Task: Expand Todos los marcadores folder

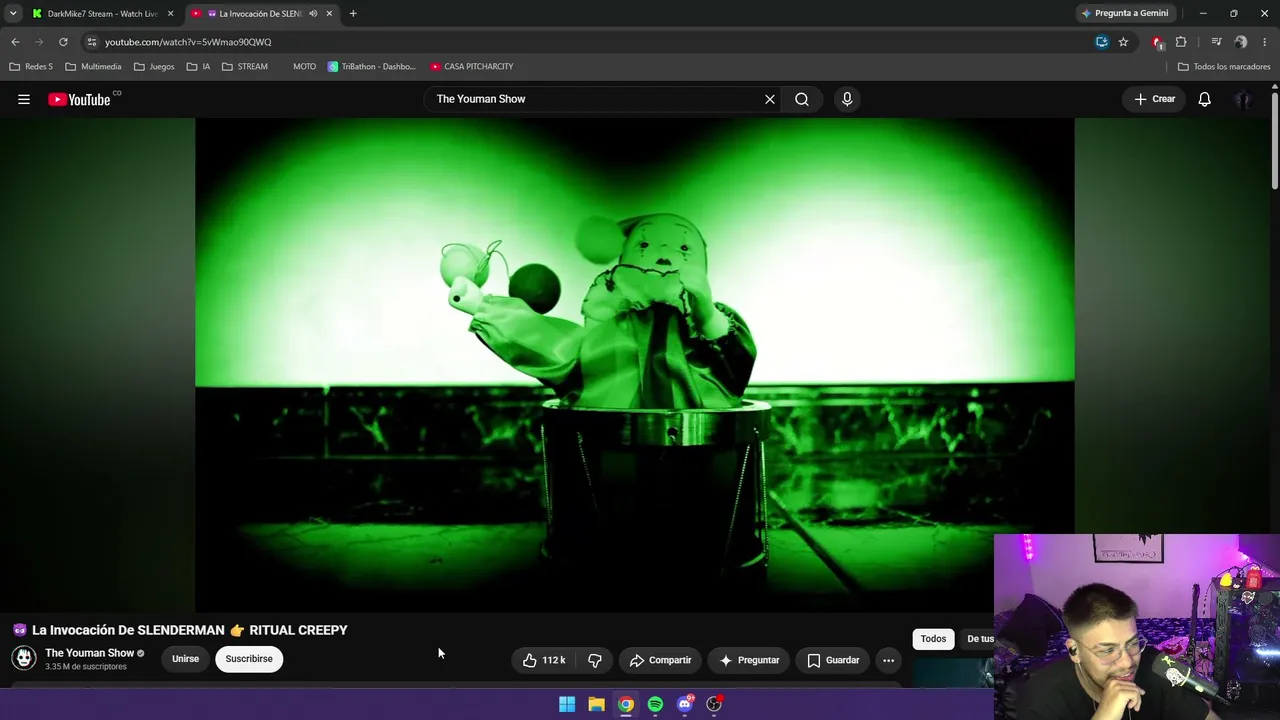Action: pyautogui.click(x=1224, y=67)
